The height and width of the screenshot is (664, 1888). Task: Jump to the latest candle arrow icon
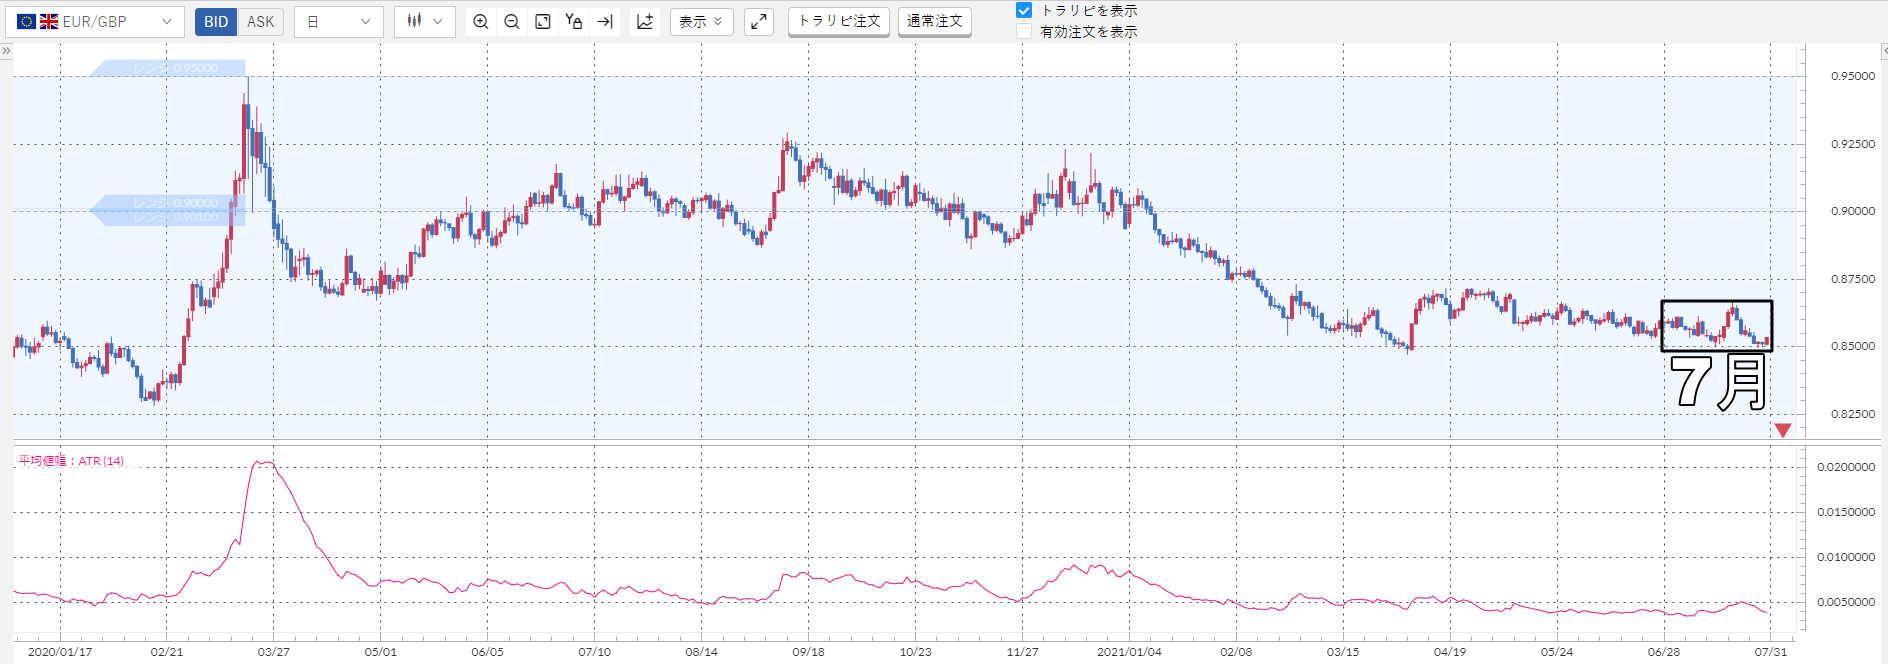[x=605, y=21]
